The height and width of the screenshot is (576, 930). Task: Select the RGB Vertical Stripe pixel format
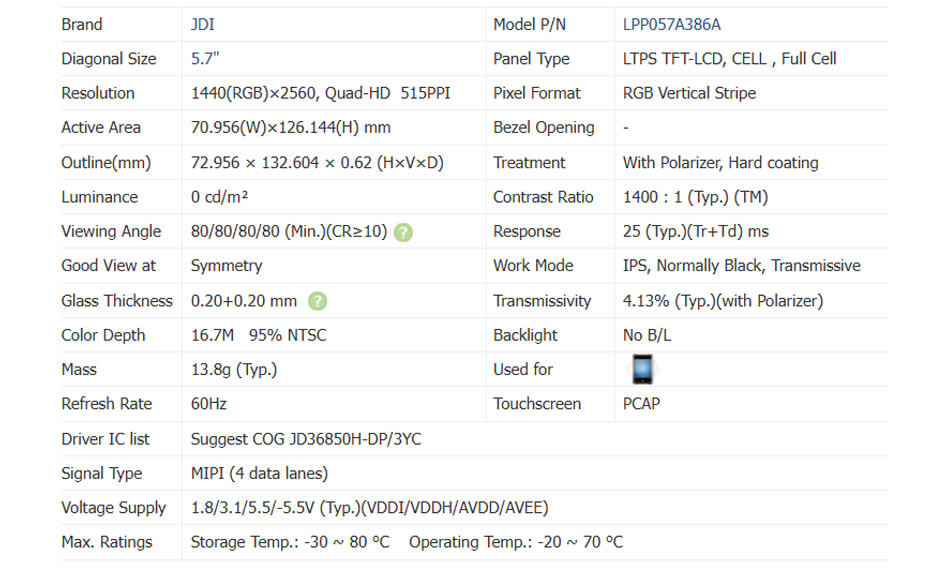689,93
